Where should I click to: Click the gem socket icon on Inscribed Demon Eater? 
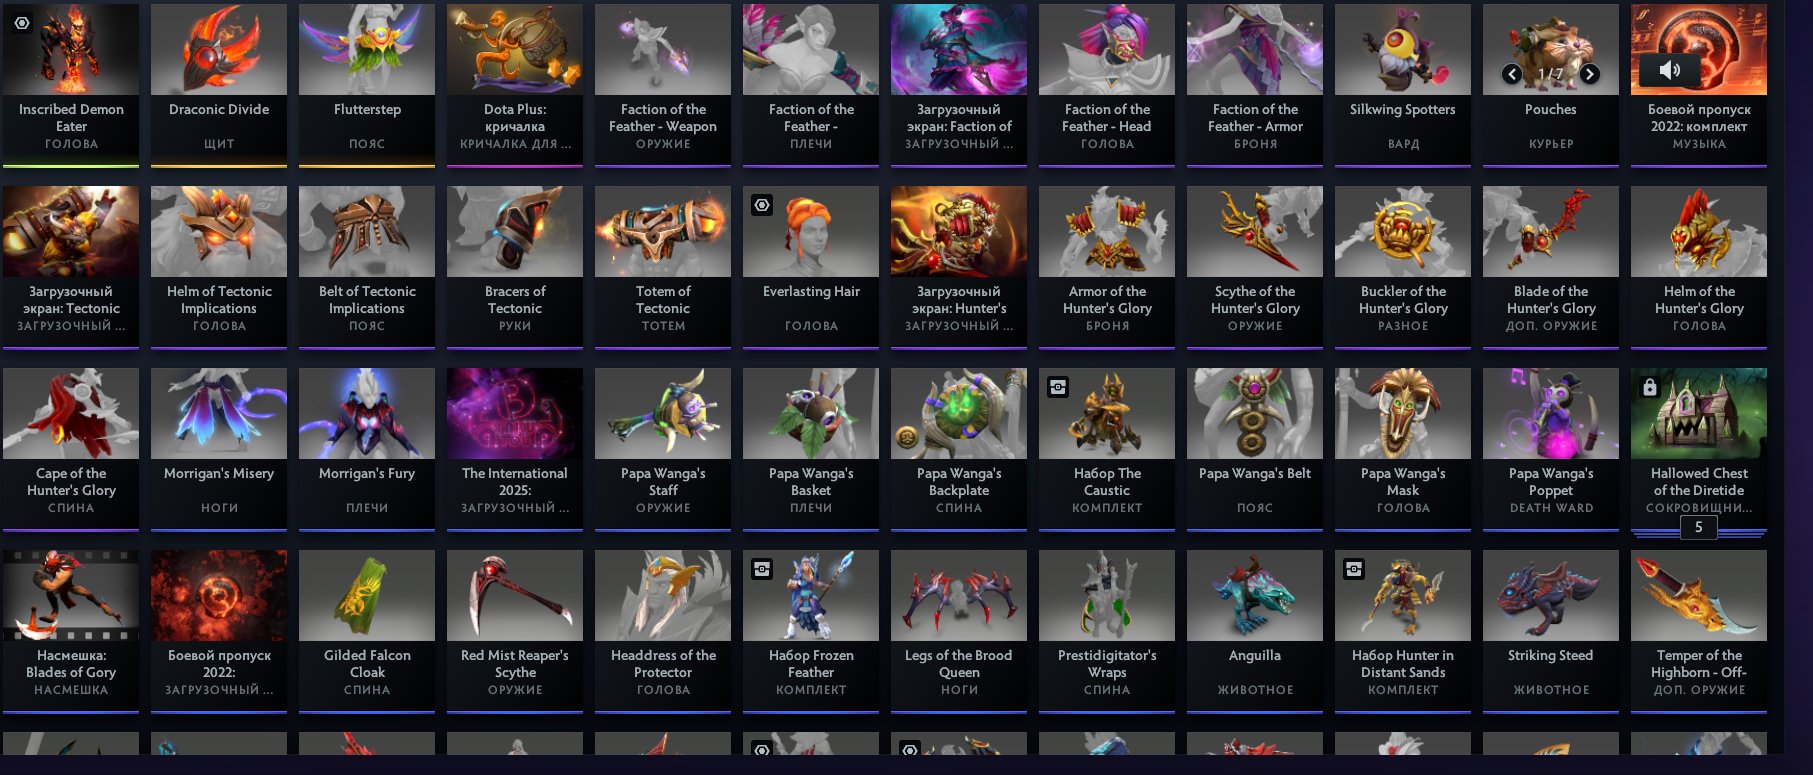[x=22, y=22]
